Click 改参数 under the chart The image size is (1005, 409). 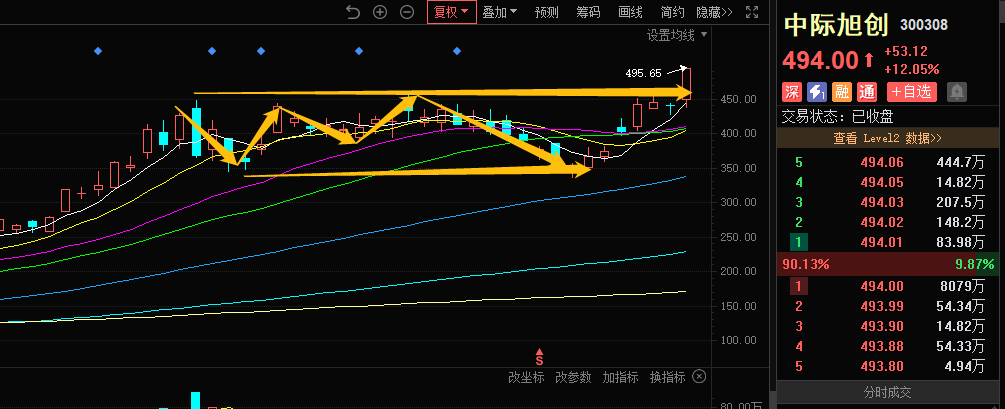point(573,377)
